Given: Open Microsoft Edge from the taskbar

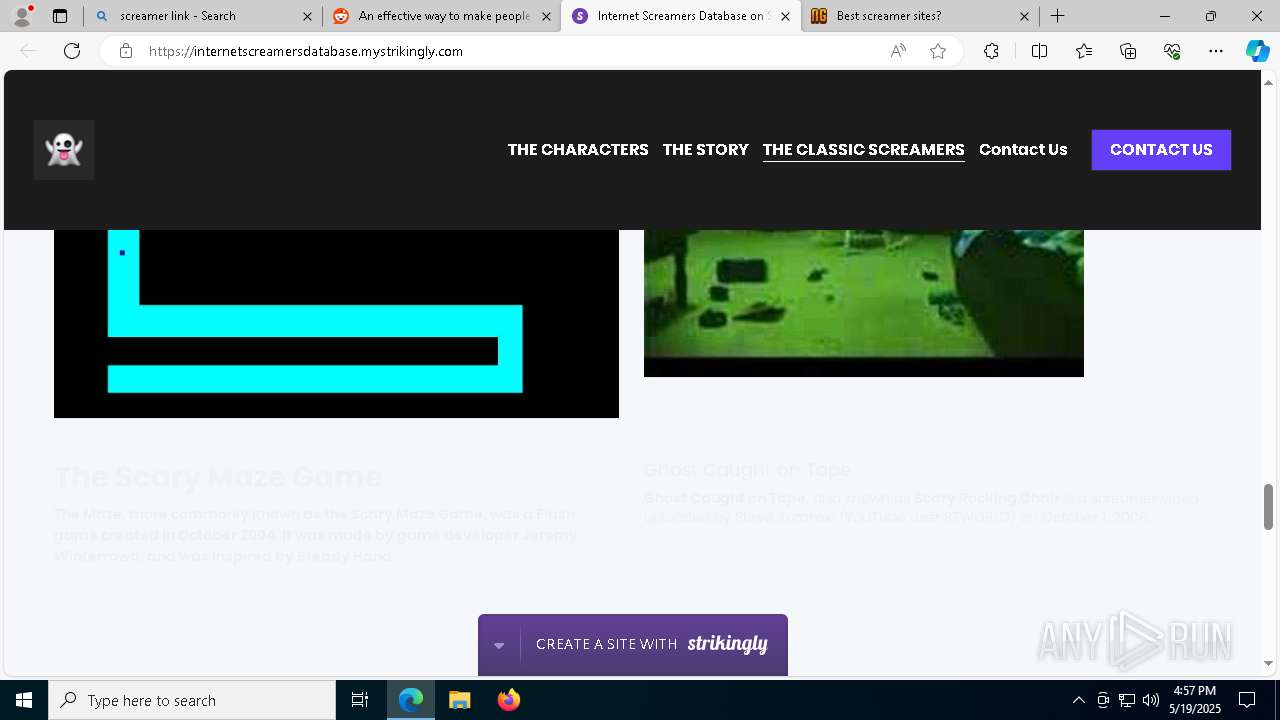Looking at the screenshot, I should tap(411, 700).
